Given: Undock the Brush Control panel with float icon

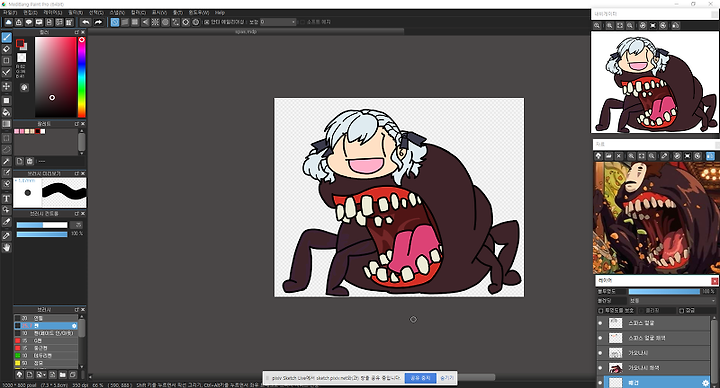Looking at the screenshot, I should pos(77,214).
